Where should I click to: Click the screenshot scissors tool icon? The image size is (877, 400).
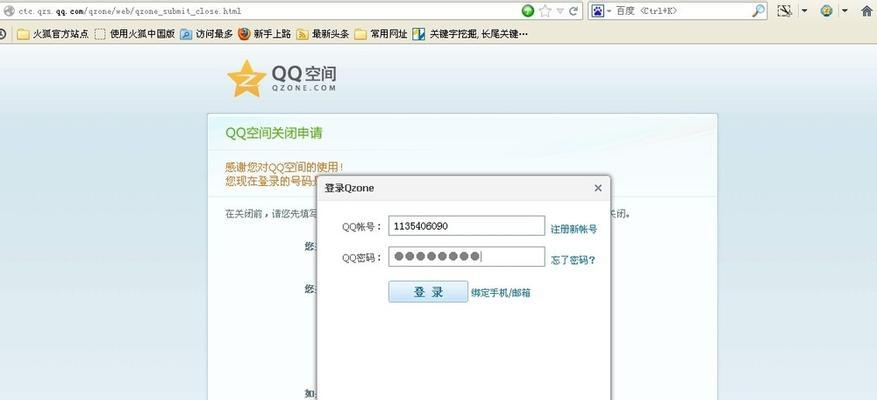[x=786, y=11]
